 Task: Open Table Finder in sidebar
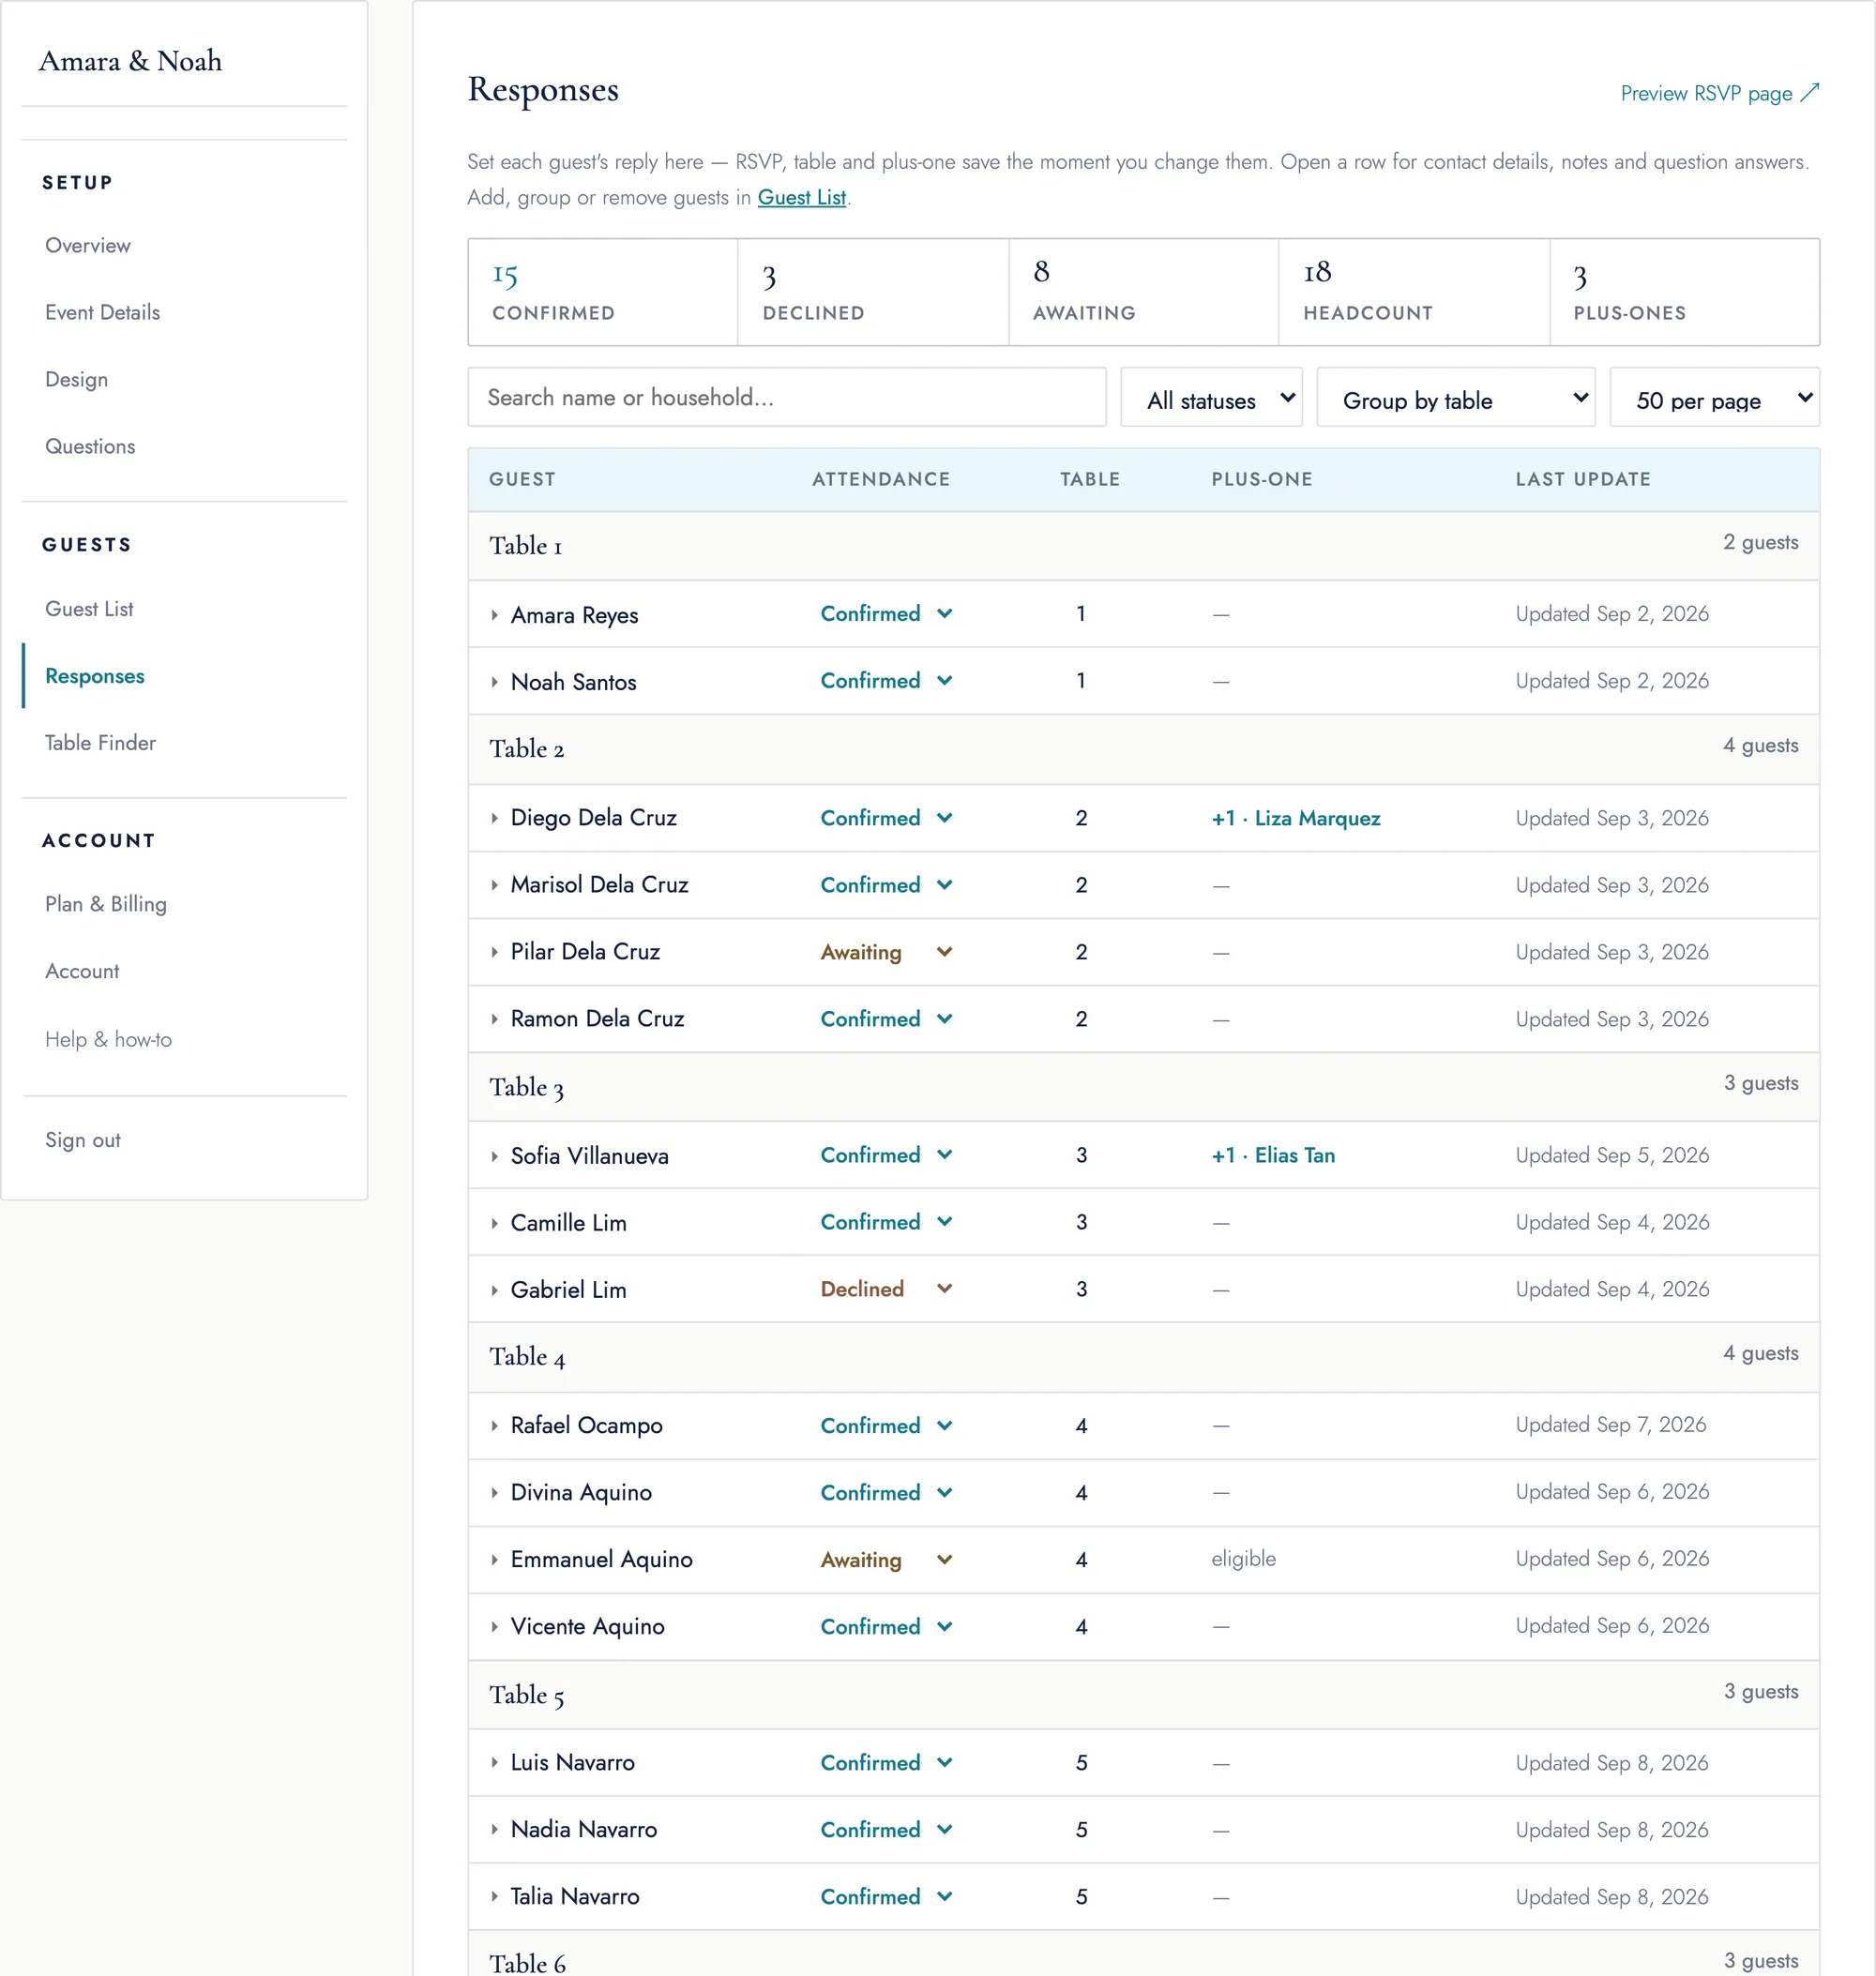pos(100,743)
